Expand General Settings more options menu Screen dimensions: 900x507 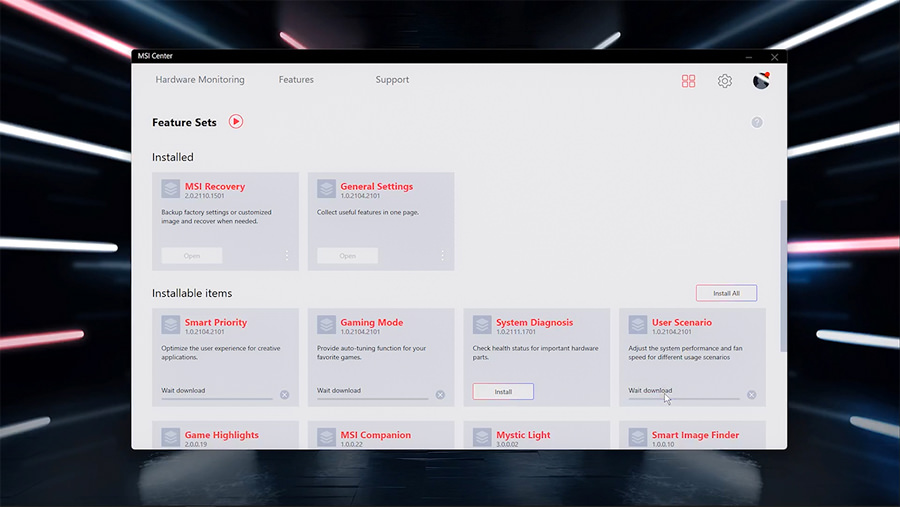443,256
